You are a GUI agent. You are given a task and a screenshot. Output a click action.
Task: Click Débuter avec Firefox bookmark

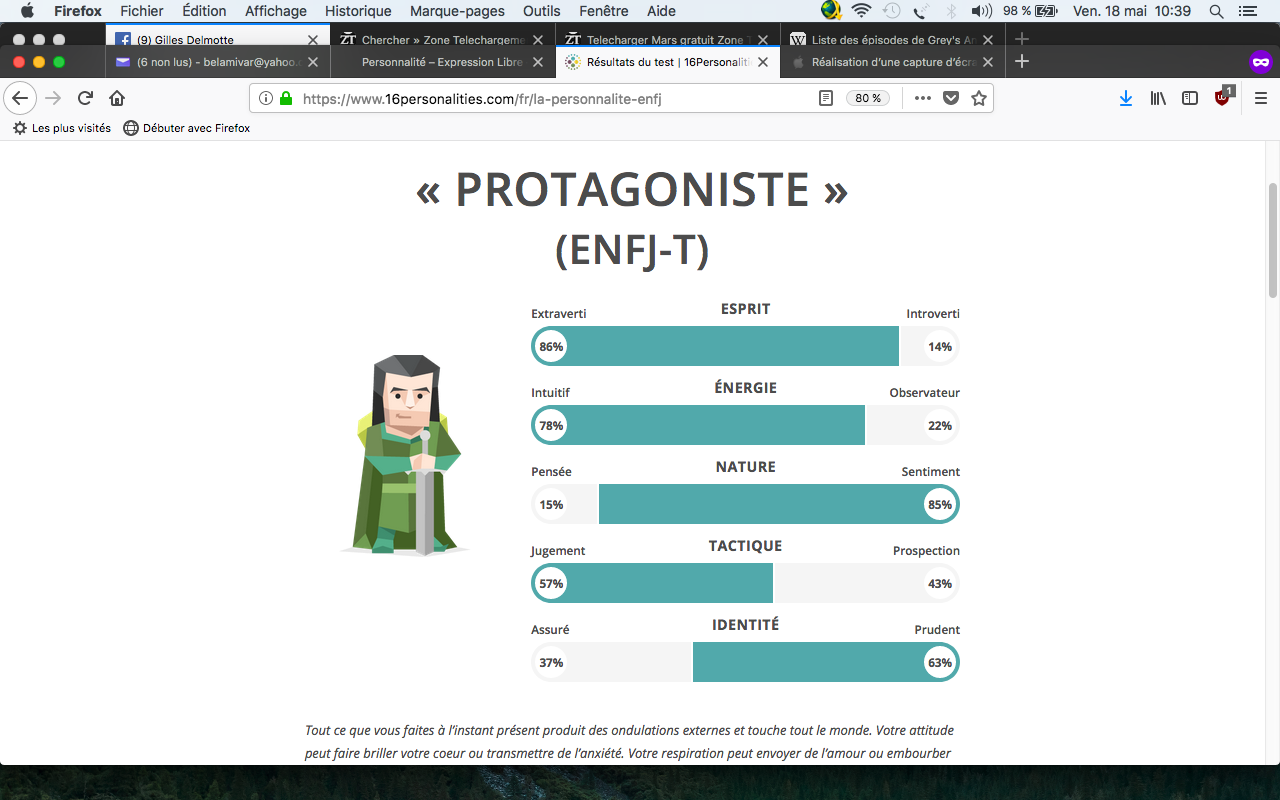[186, 128]
